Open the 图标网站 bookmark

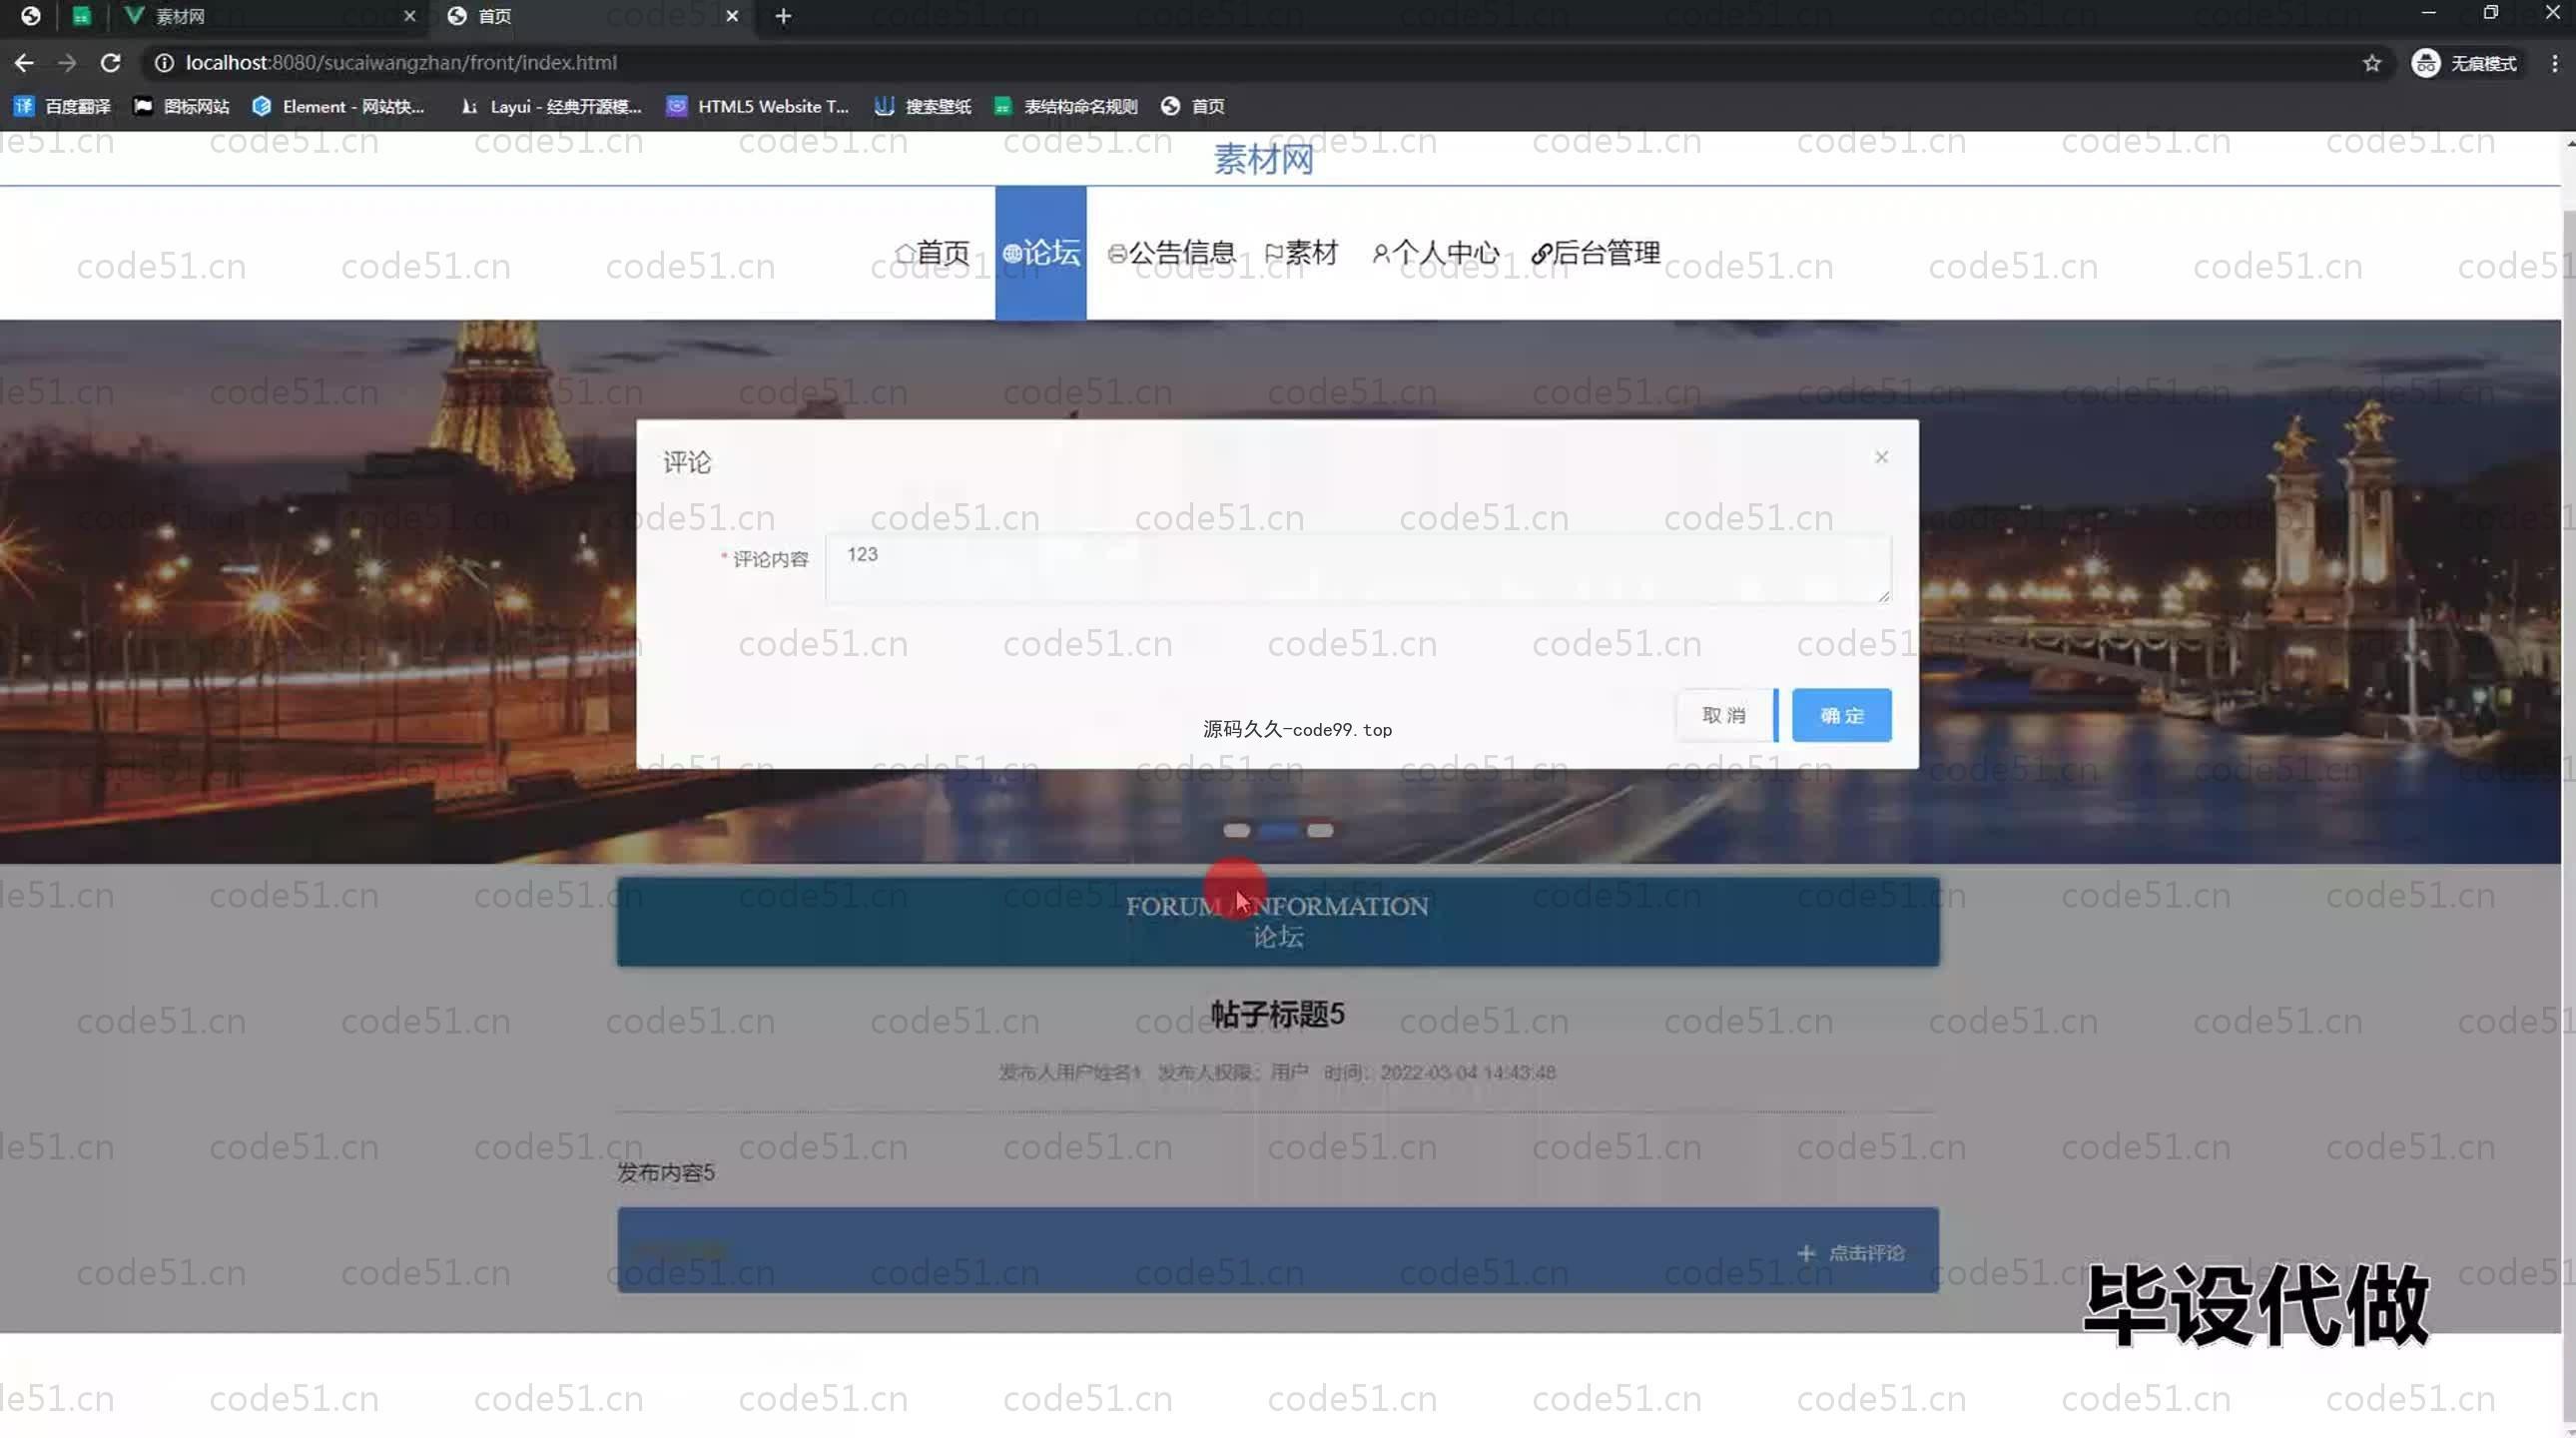click(181, 106)
